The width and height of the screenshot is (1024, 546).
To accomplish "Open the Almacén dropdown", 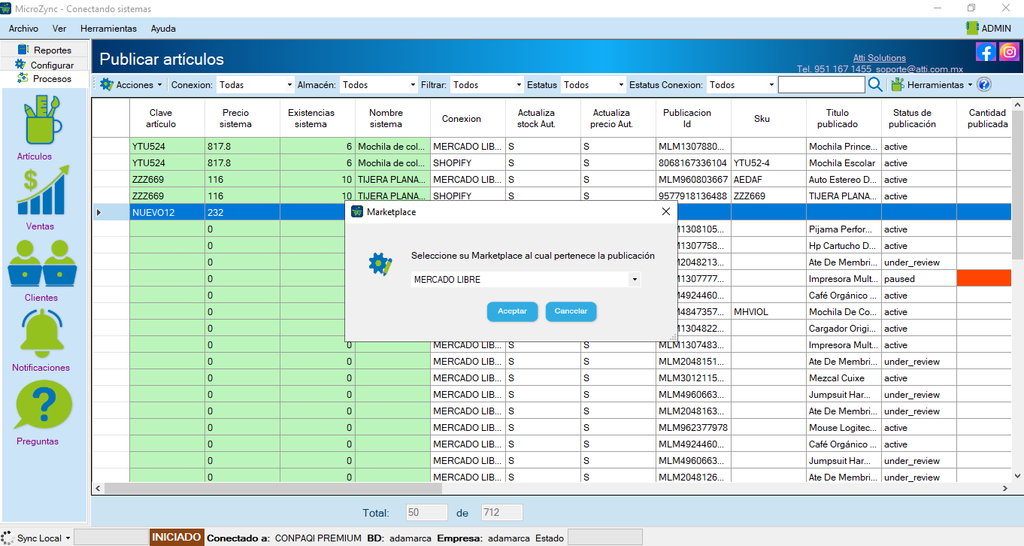I will 379,85.
